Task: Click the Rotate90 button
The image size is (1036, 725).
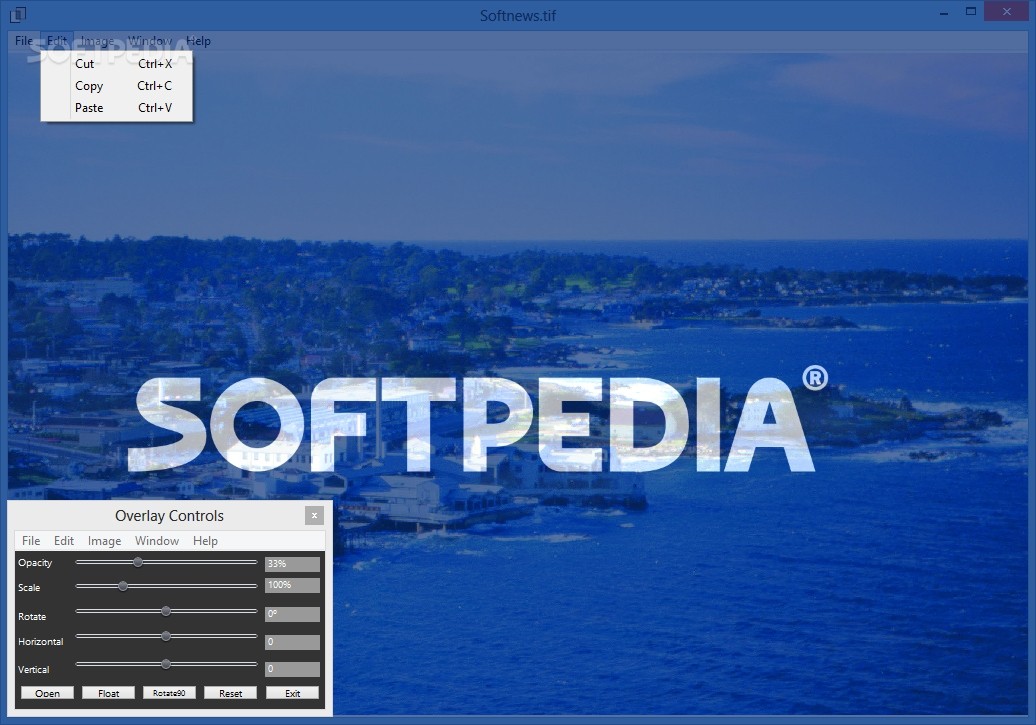Action: 169,693
